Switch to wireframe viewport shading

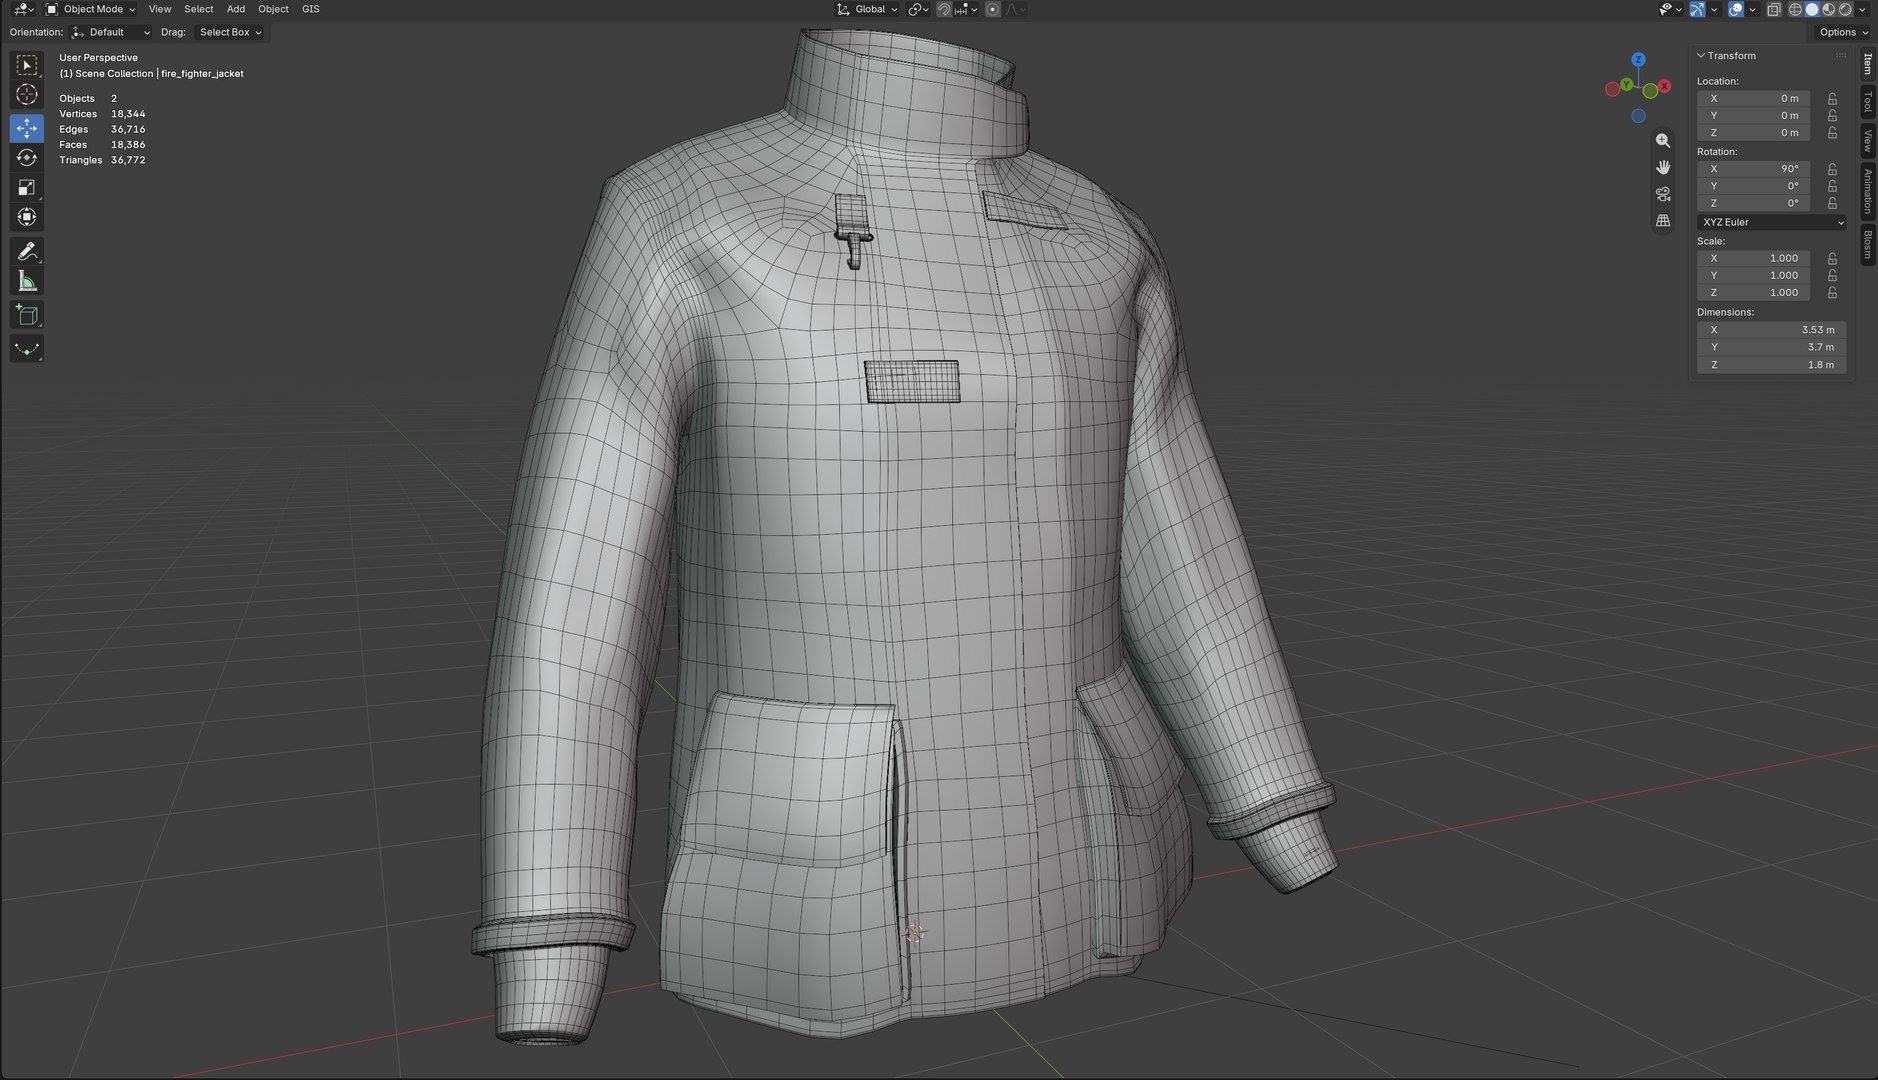coord(1796,9)
